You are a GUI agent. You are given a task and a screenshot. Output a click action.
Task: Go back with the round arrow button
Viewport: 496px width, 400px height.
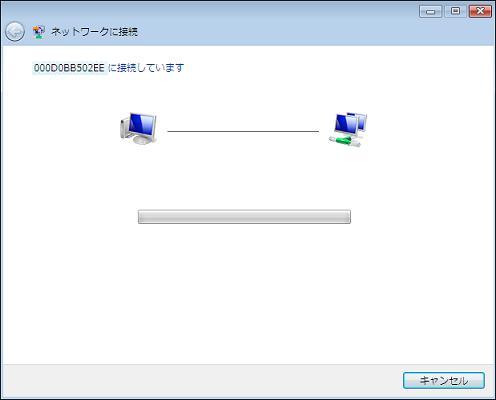[15, 32]
